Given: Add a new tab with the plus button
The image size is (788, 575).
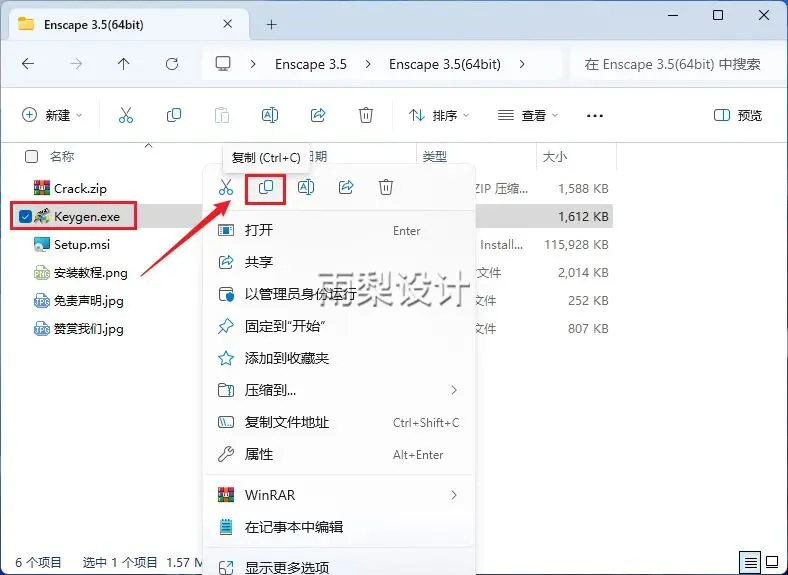Looking at the screenshot, I should pos(271,25).
